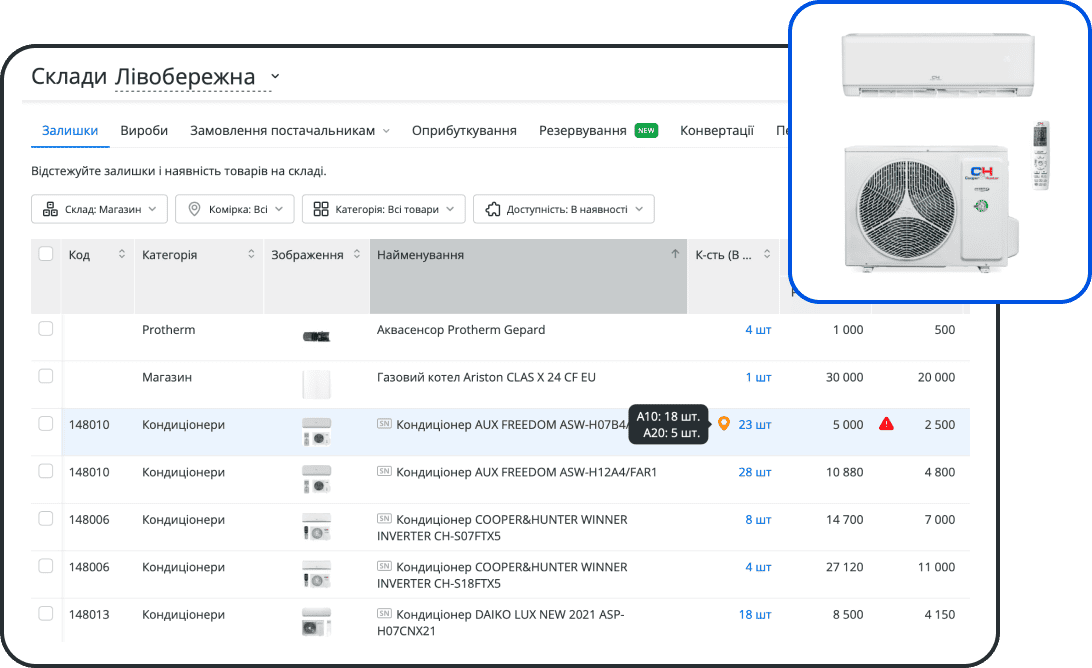The height and width of the screenshot is (668, 1092).
Task: Select the header checkbox to choose all rows
Action: point(45,254)
